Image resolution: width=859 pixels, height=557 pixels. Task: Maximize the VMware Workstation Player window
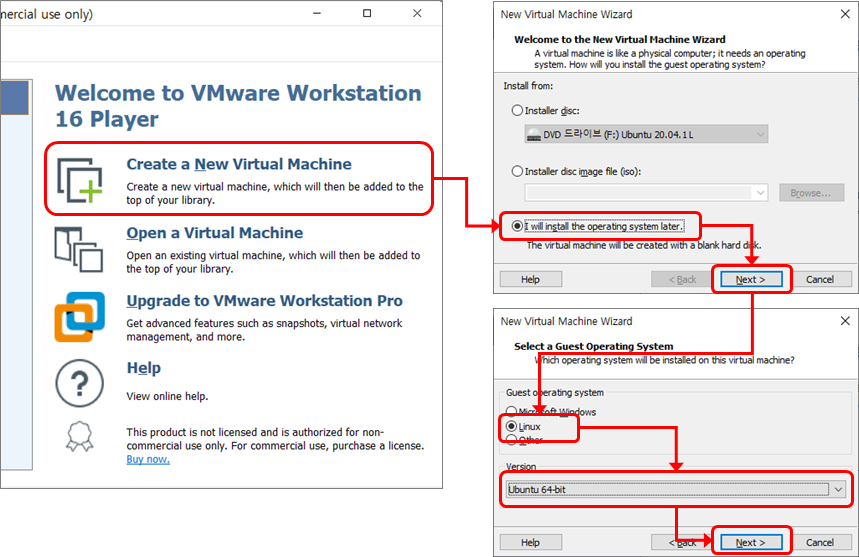click(x=367, y=13)
